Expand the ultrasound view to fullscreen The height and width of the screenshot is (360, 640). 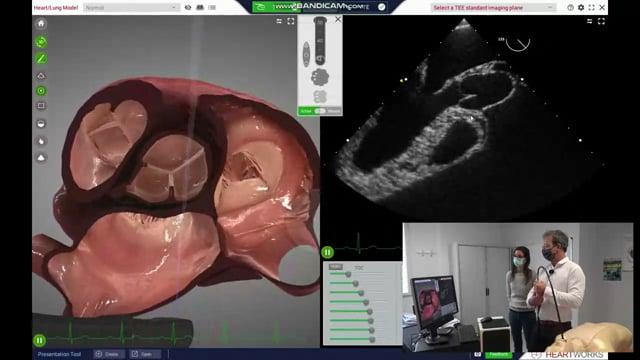601,21
